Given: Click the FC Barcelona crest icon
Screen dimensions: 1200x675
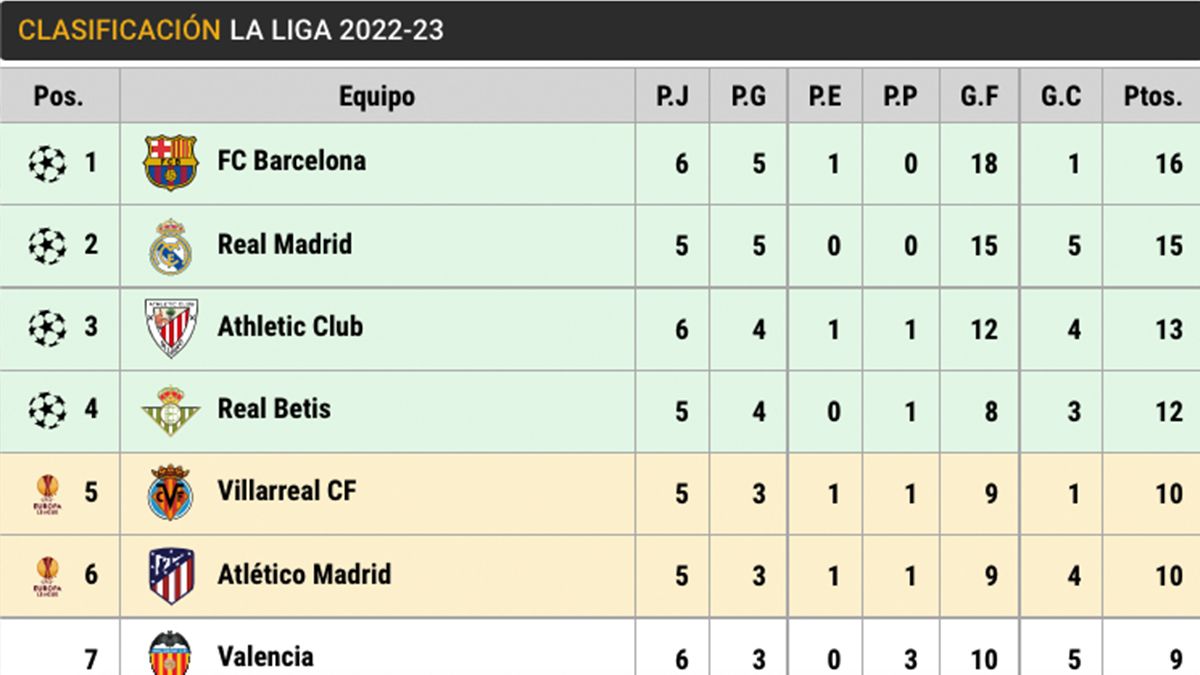Looking at the screenshot, I should pos(170,162).
